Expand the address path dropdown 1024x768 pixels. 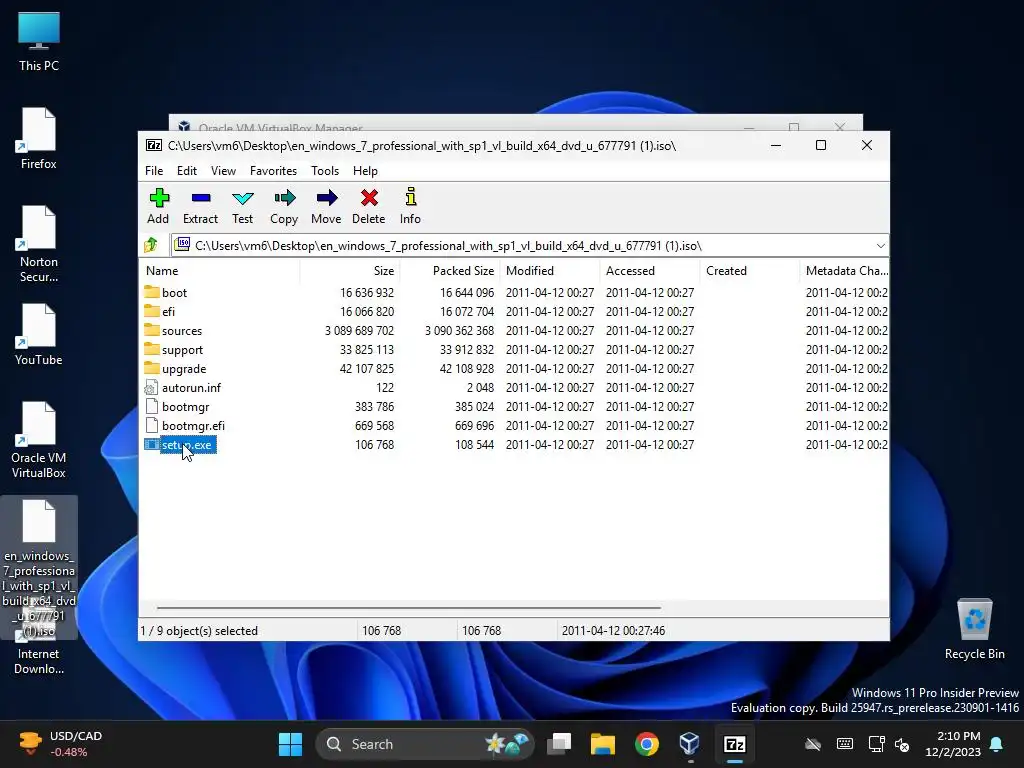click(880, 246)
